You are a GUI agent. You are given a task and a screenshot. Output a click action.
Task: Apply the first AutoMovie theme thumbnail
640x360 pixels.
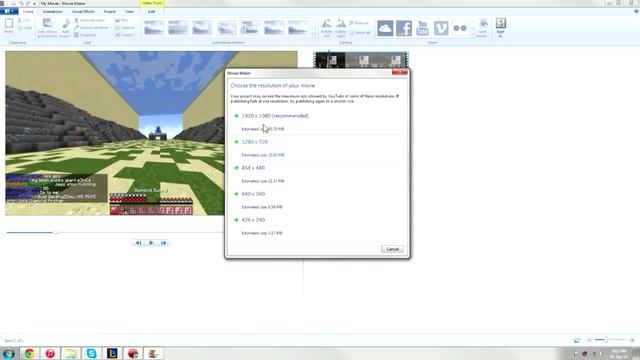click(154, 28)
